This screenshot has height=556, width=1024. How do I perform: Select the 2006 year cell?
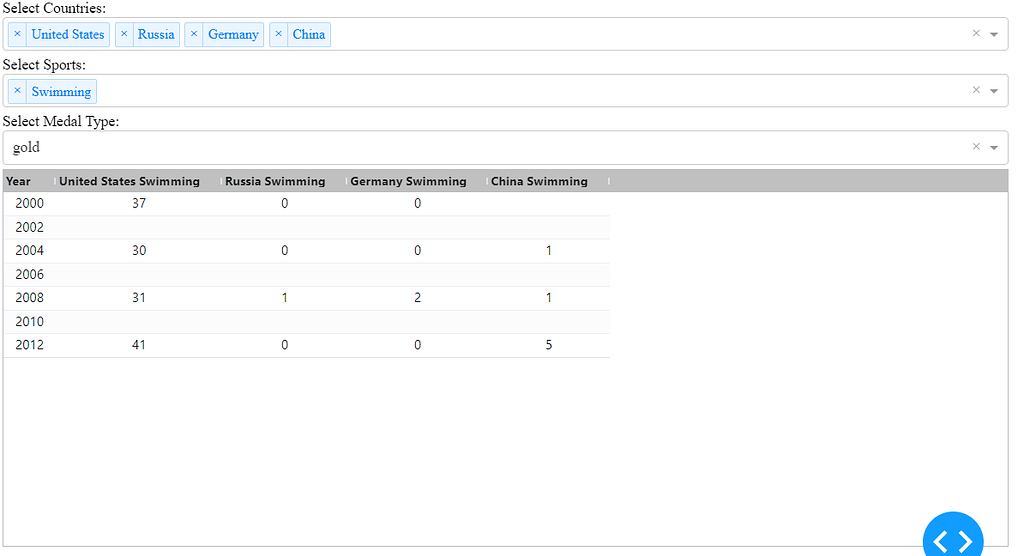click(x=29, y=274)
